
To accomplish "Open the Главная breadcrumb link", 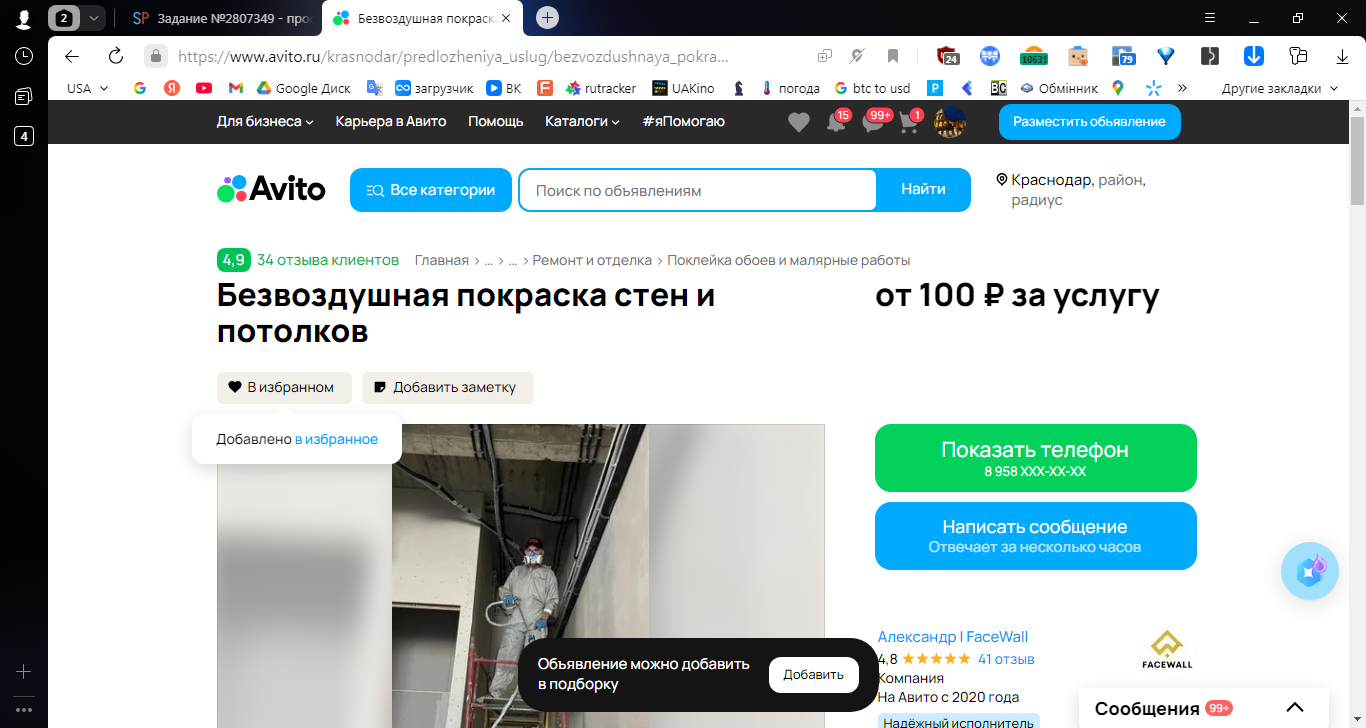I will (x=442, y=260).
